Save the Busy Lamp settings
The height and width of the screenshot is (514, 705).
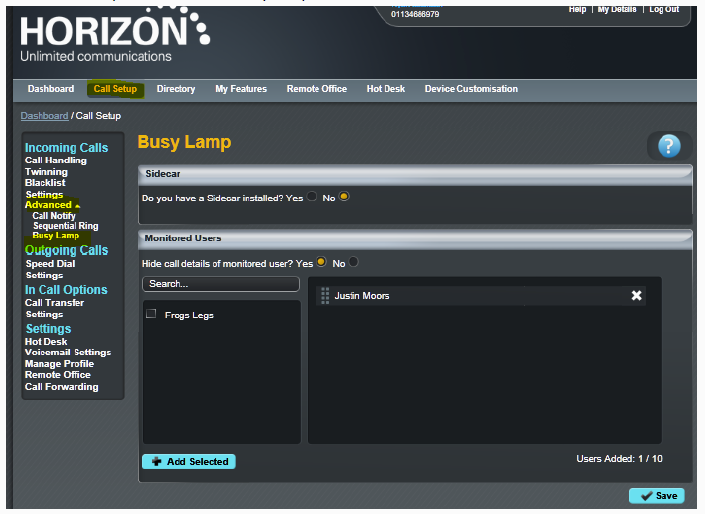tap(657, 496)
